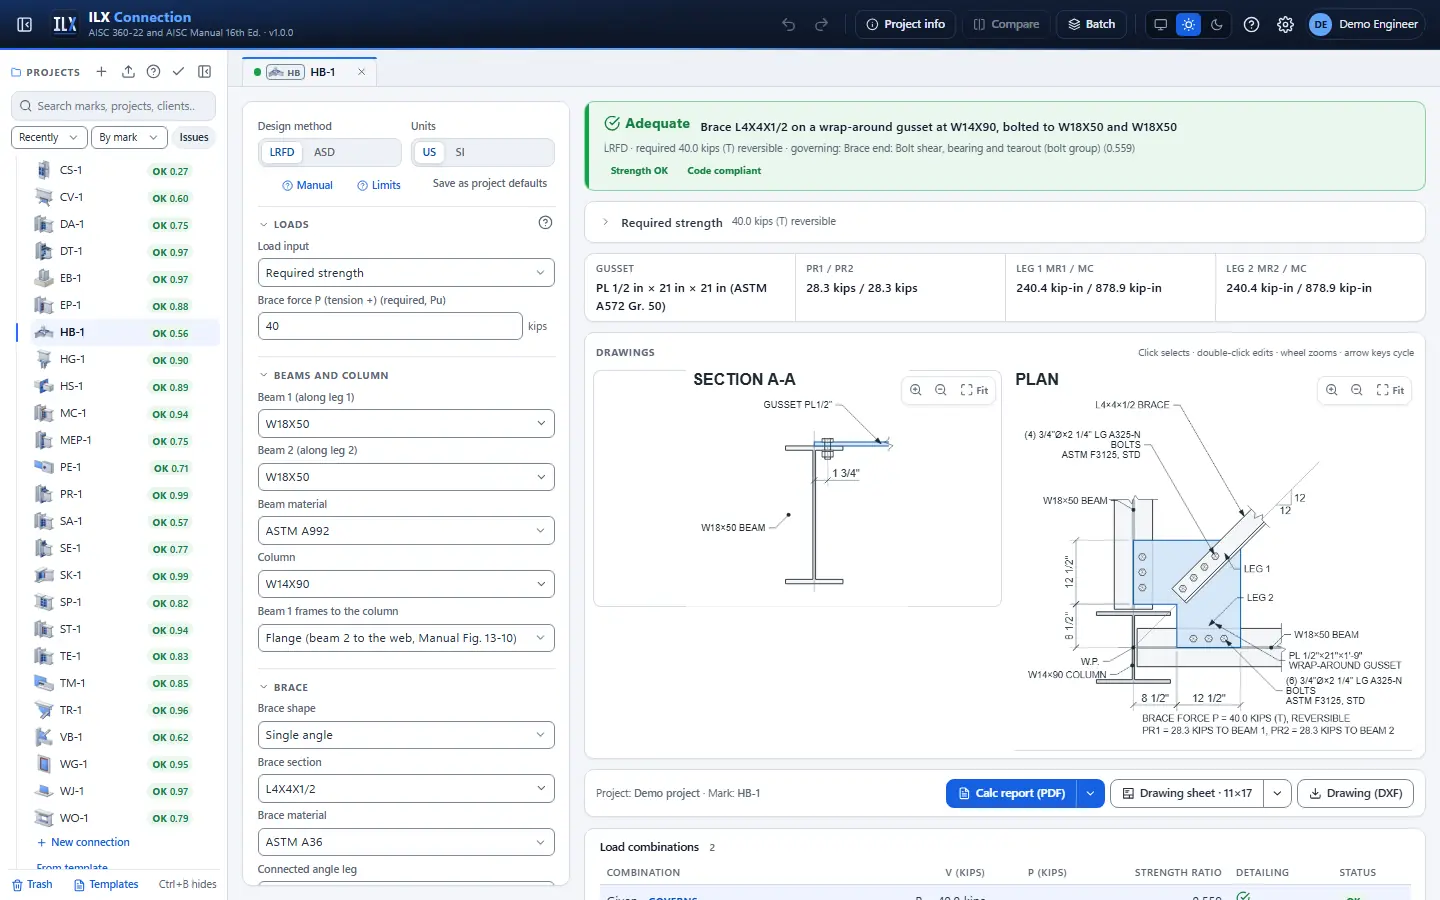
Task: Zoom in on Plan drawing
Action: (1332, 390)
